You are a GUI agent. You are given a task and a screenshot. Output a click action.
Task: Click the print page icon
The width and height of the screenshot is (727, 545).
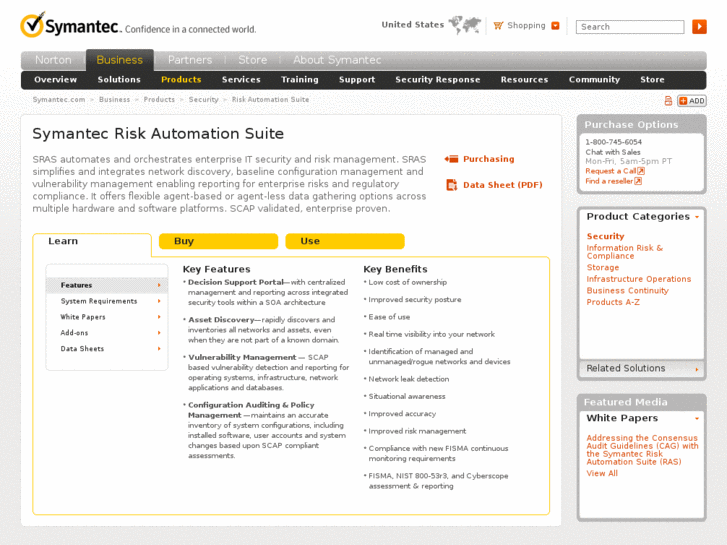click(x=668, y=101)
